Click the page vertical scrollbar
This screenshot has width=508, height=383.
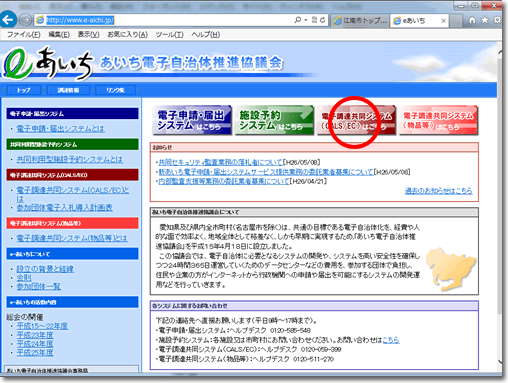coord(500,187)
